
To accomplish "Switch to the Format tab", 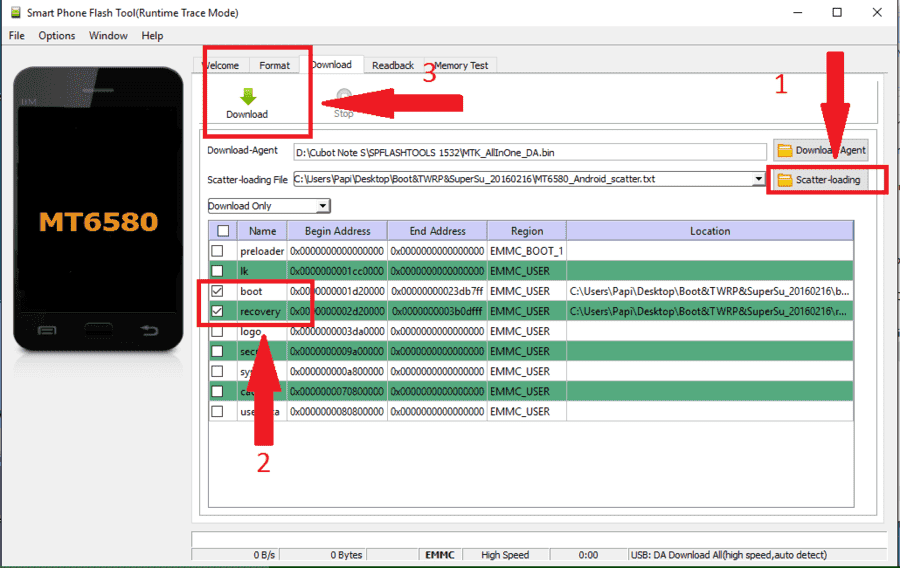I will 274,65.
